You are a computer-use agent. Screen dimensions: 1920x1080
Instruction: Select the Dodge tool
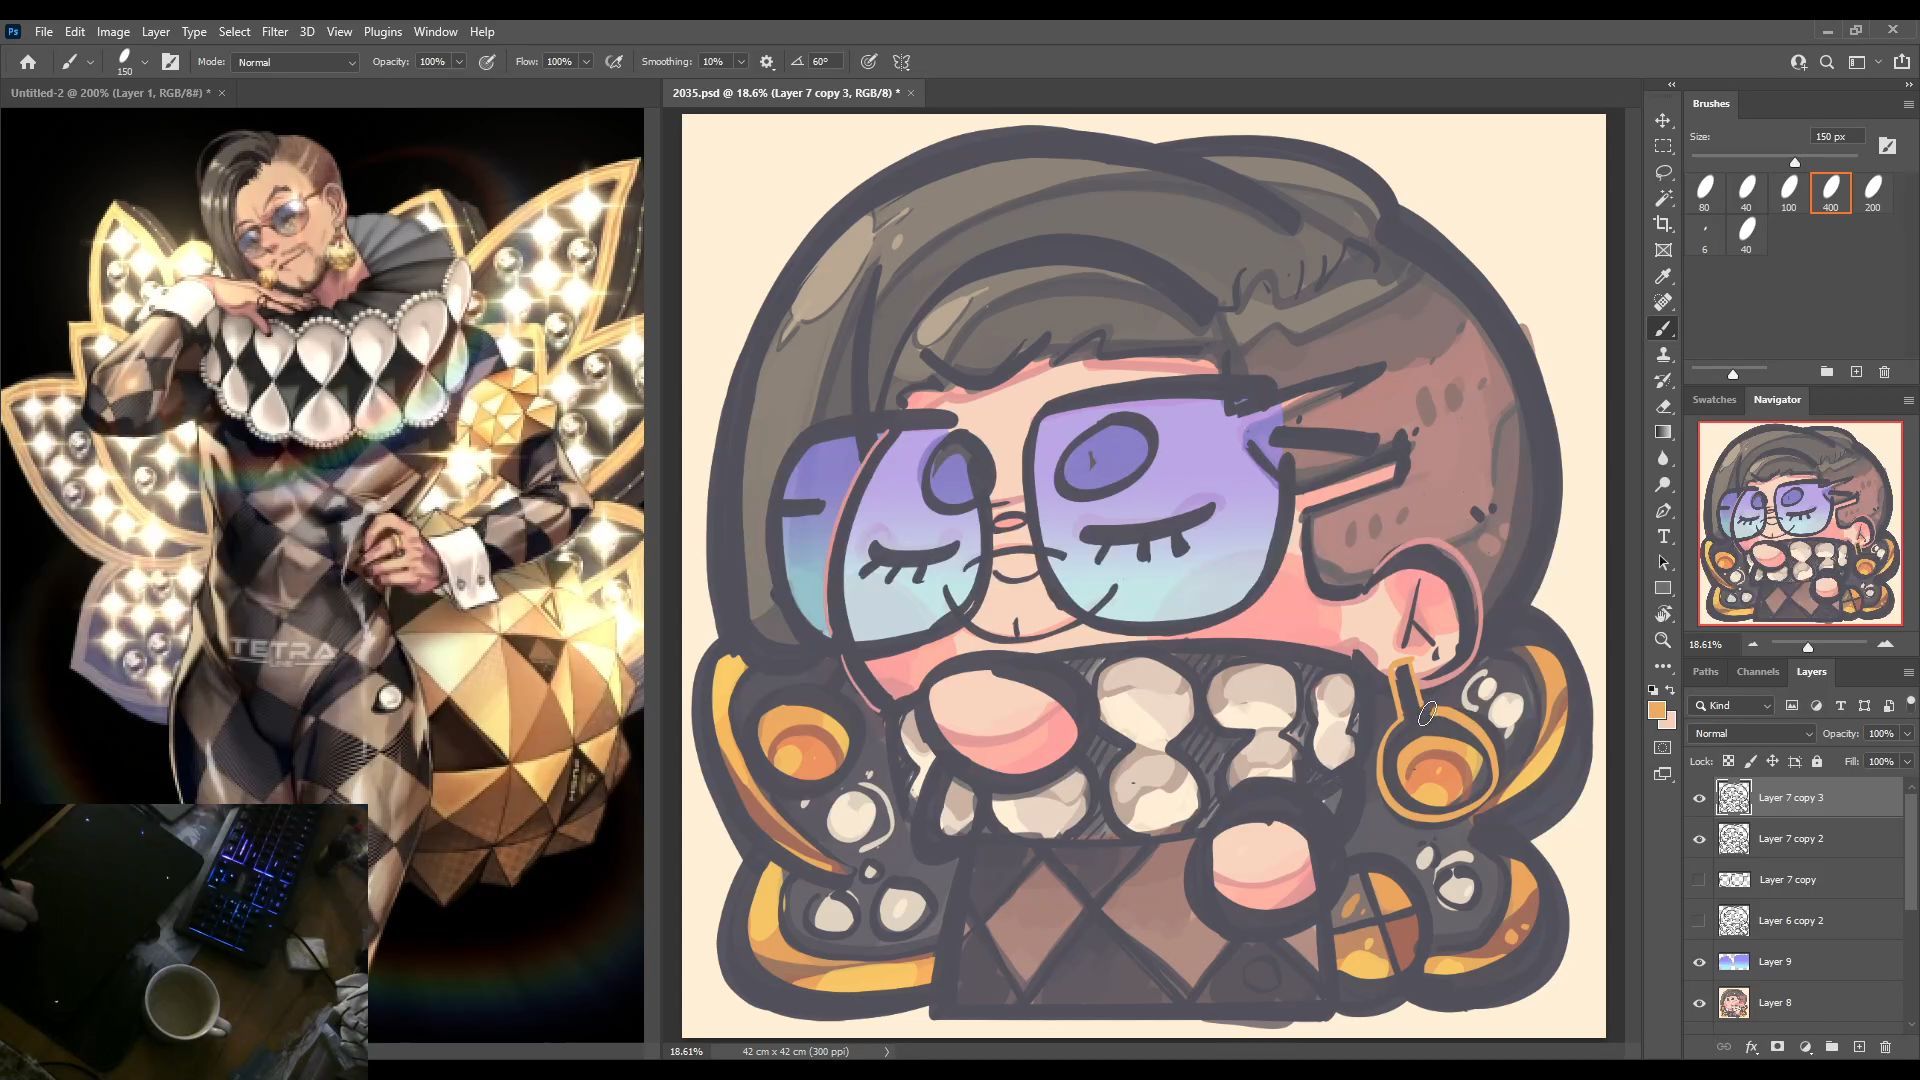click(x=1663, y=484)
